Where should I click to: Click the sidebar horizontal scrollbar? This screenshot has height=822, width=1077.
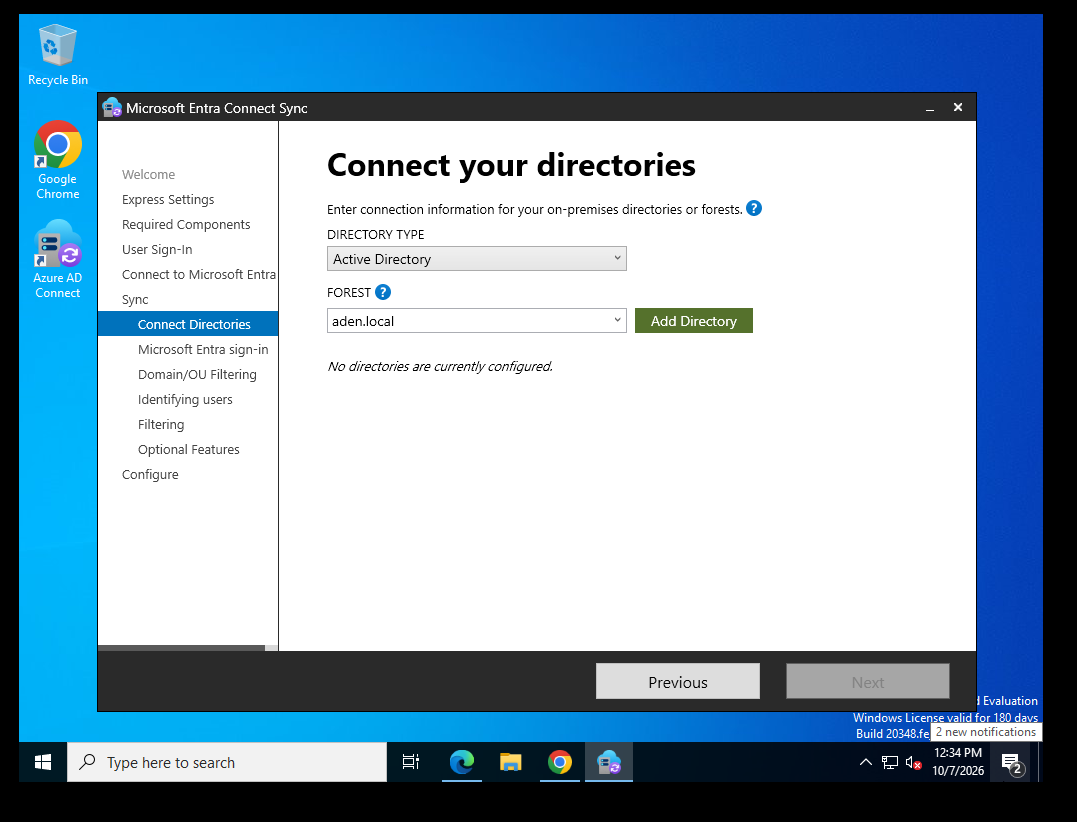coord(182,648)
